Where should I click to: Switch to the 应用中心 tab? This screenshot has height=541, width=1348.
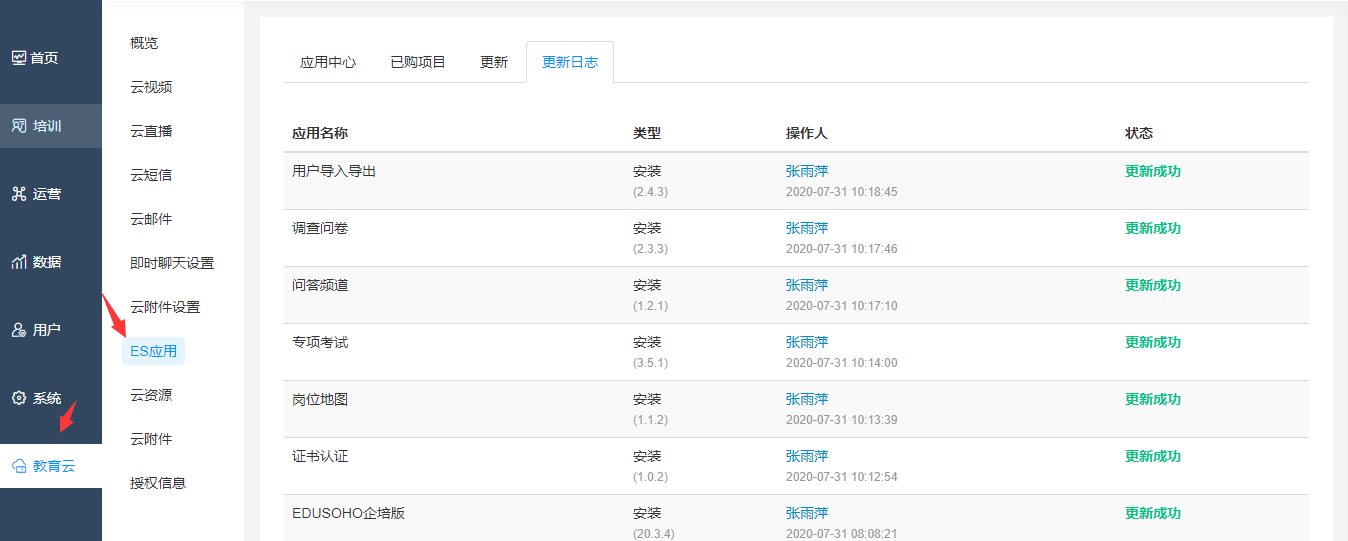point(328,62)
